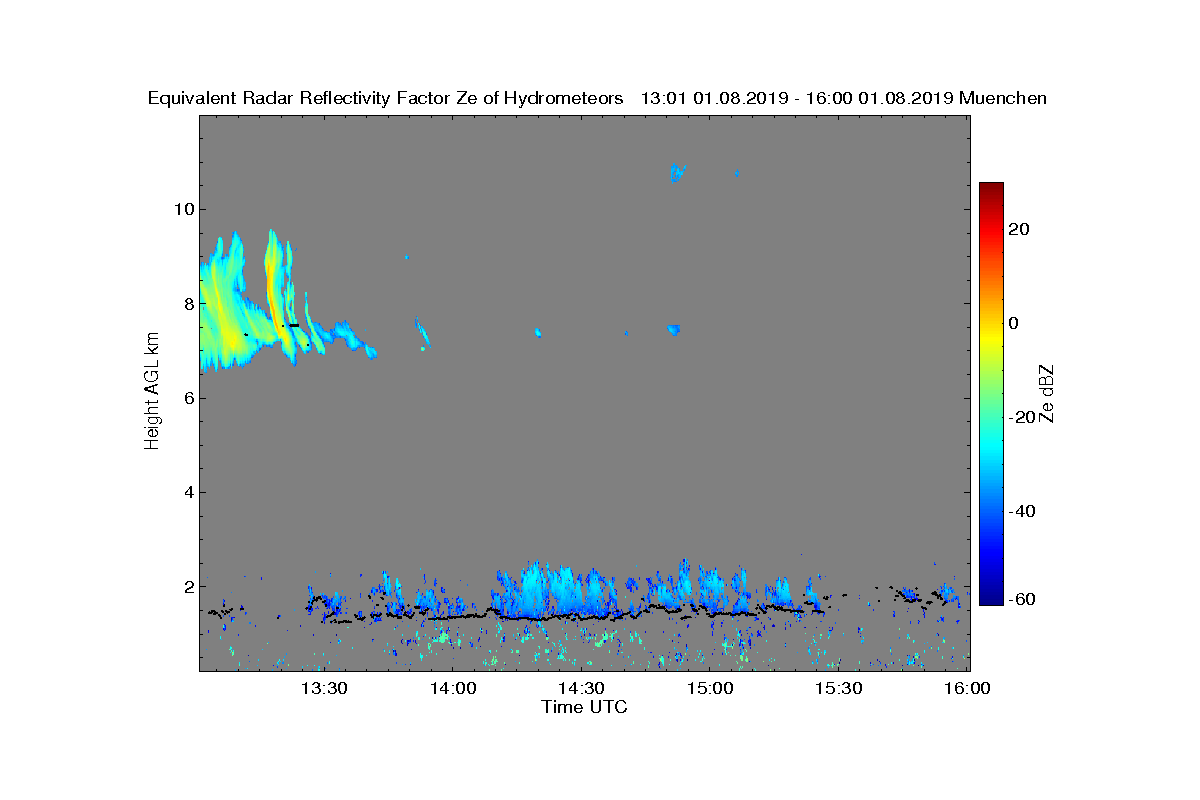Click the dark blue bottom of the colorbar
Screen dimensions: 1200x800
tap(991, 597)
